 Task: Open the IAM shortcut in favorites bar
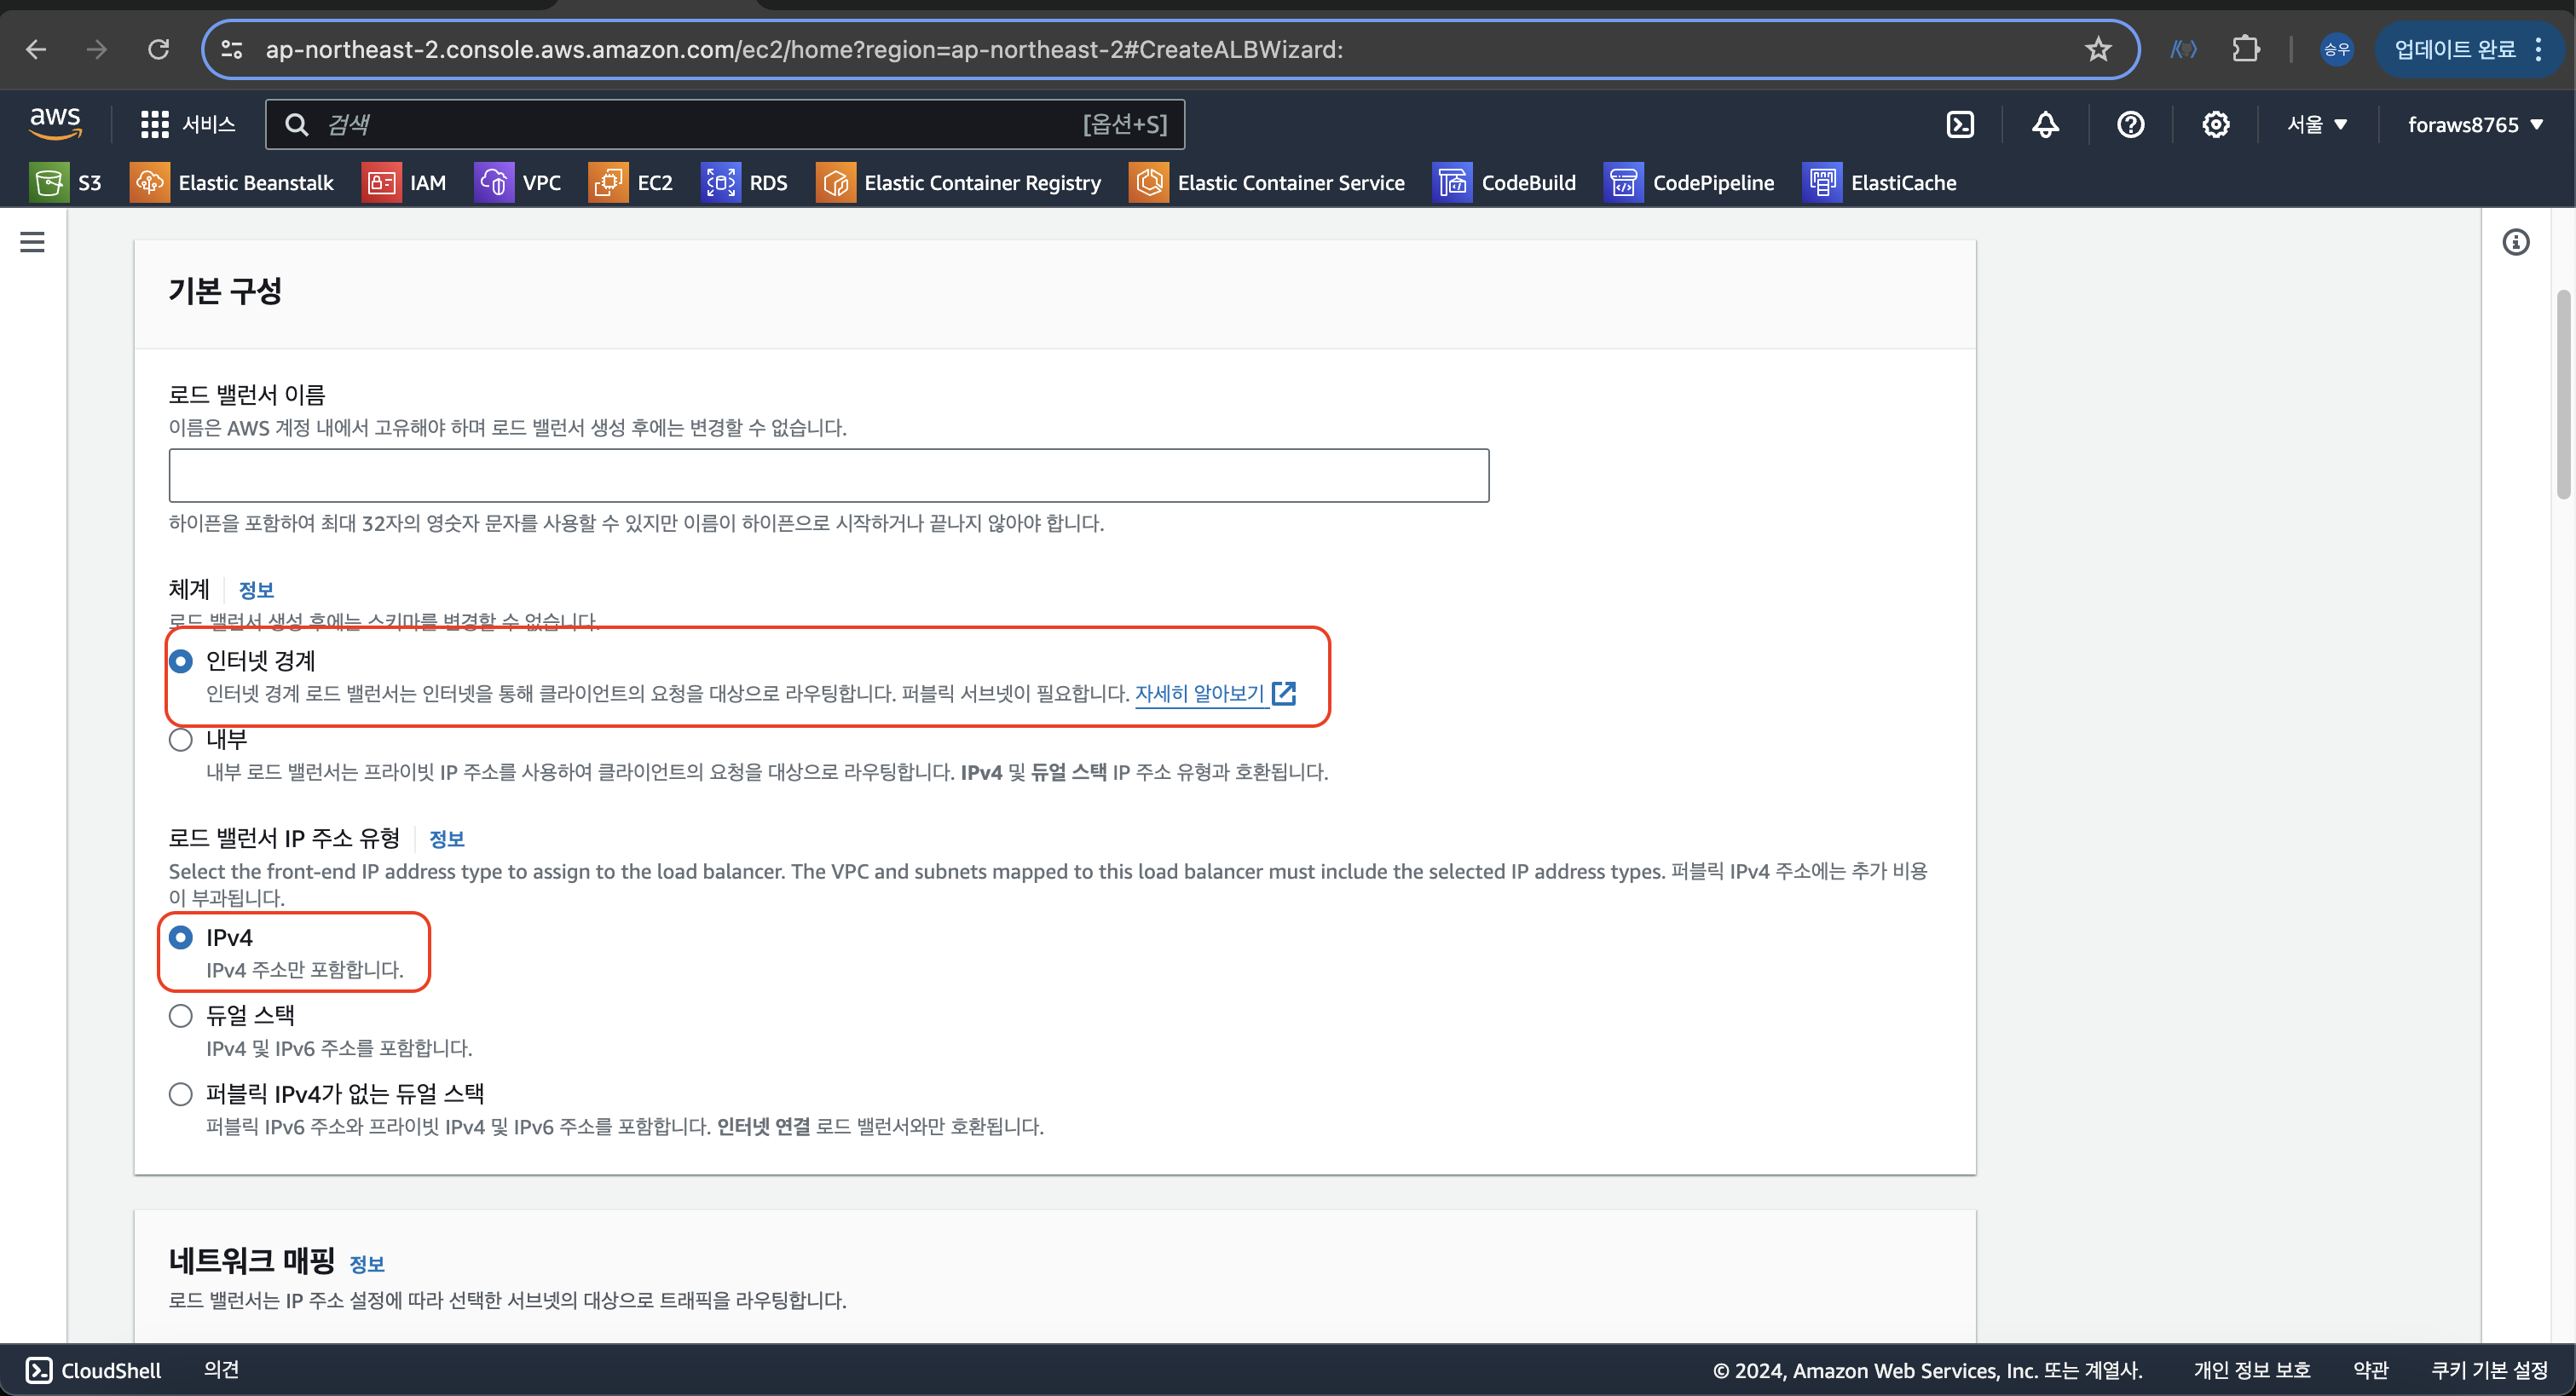(404, 183)
